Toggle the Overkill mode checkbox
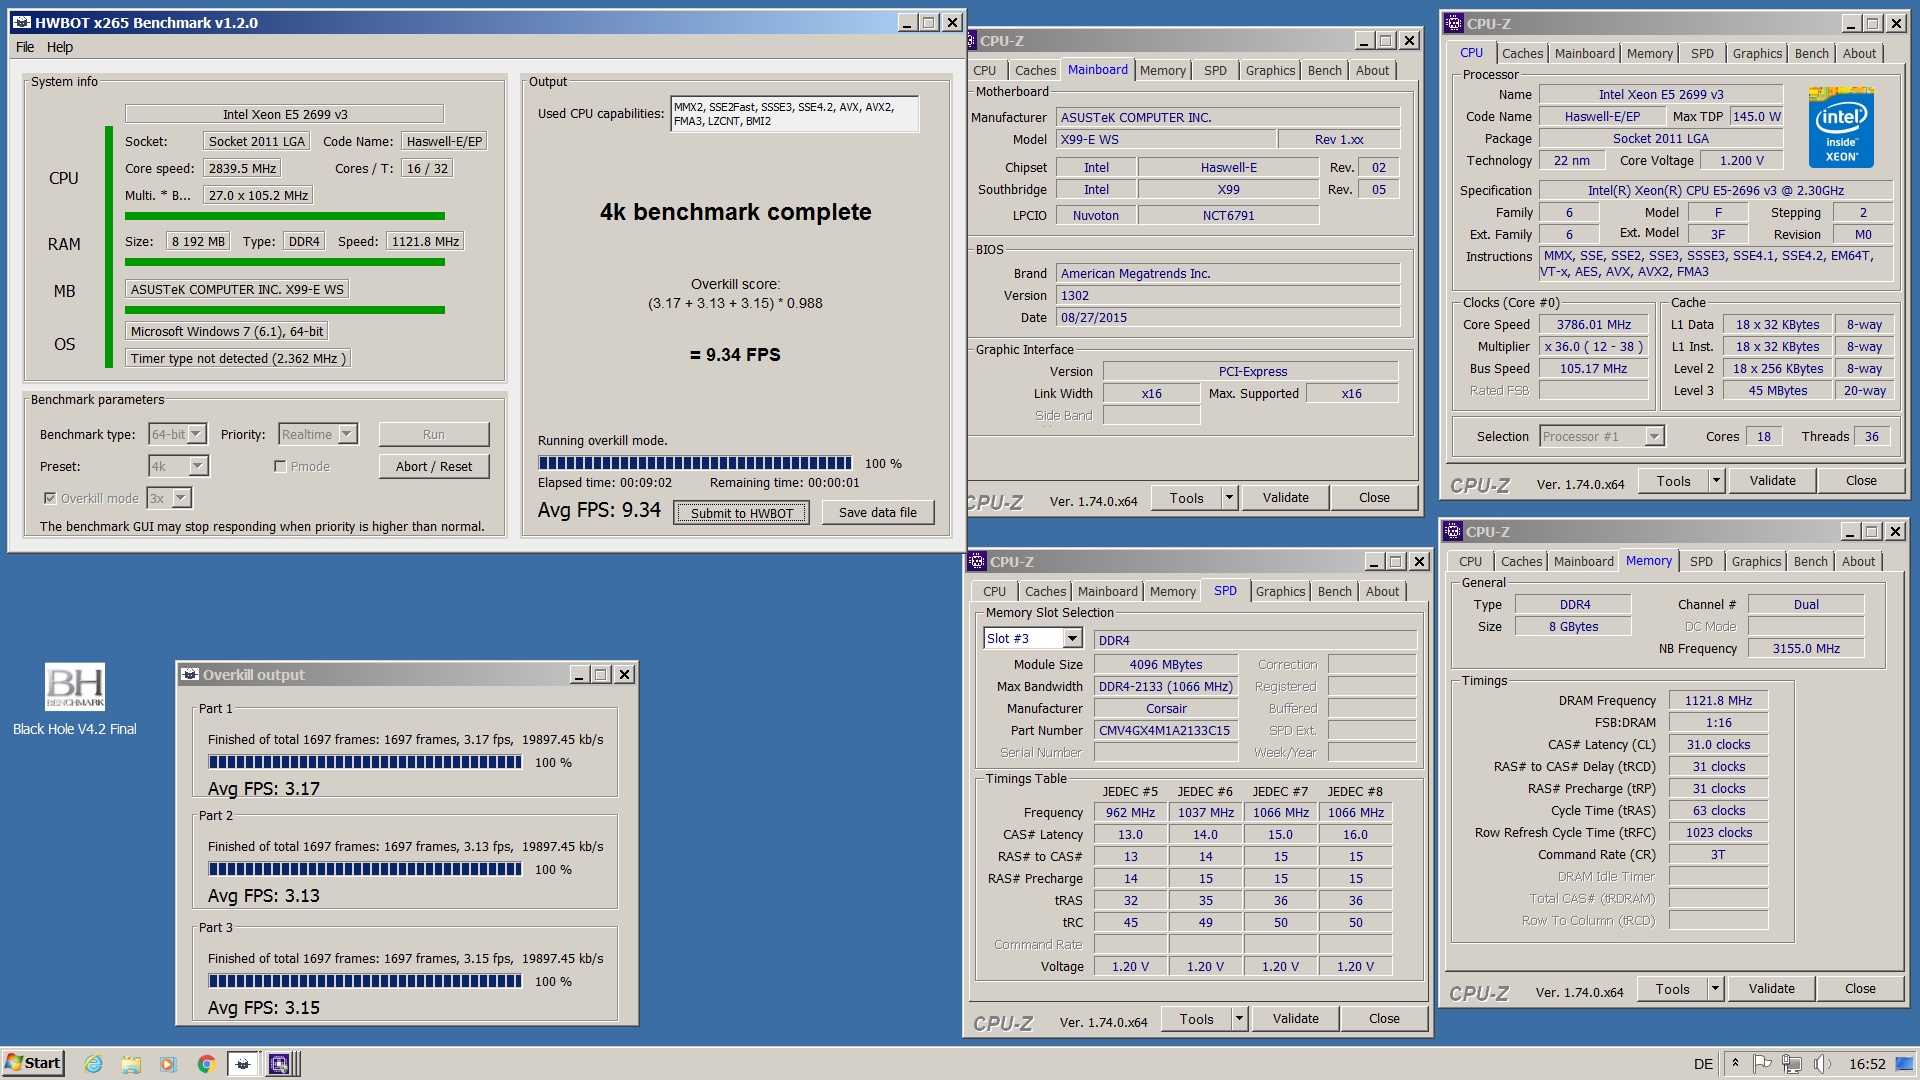Screen dimensions: 1920x1080 (x=50, y=498)
